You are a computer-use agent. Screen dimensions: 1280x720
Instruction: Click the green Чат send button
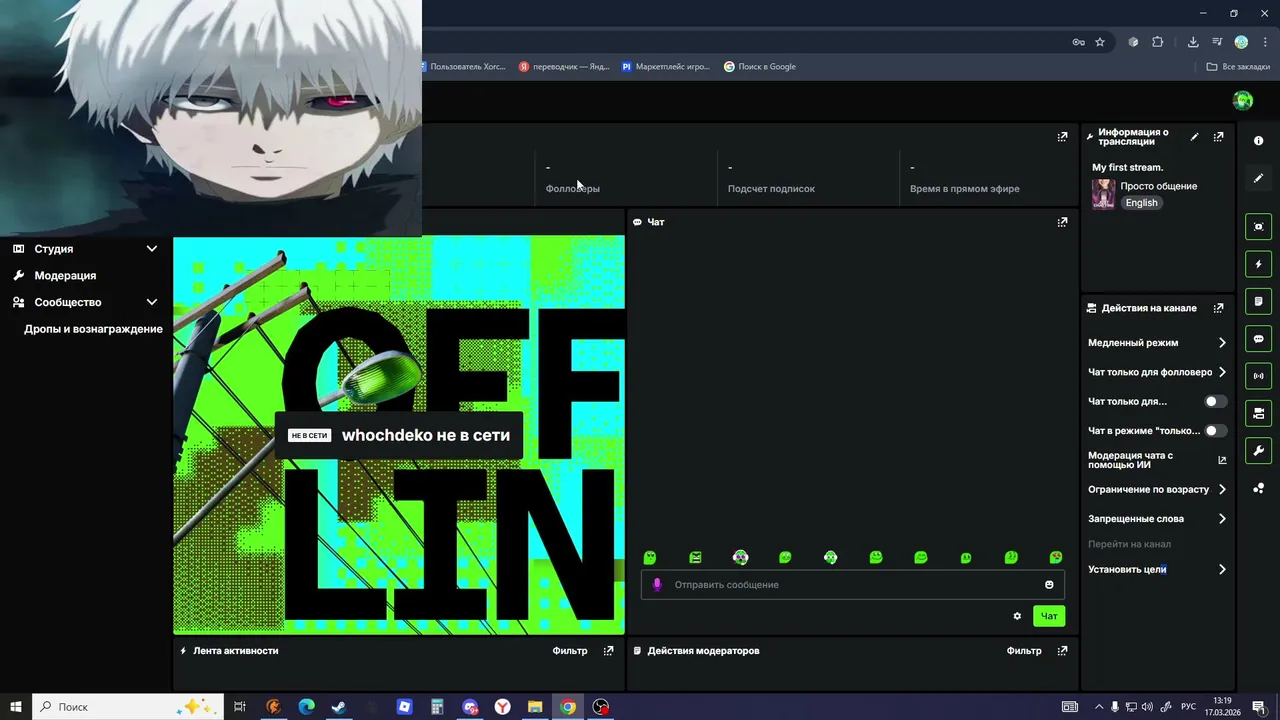point(1049,616)
